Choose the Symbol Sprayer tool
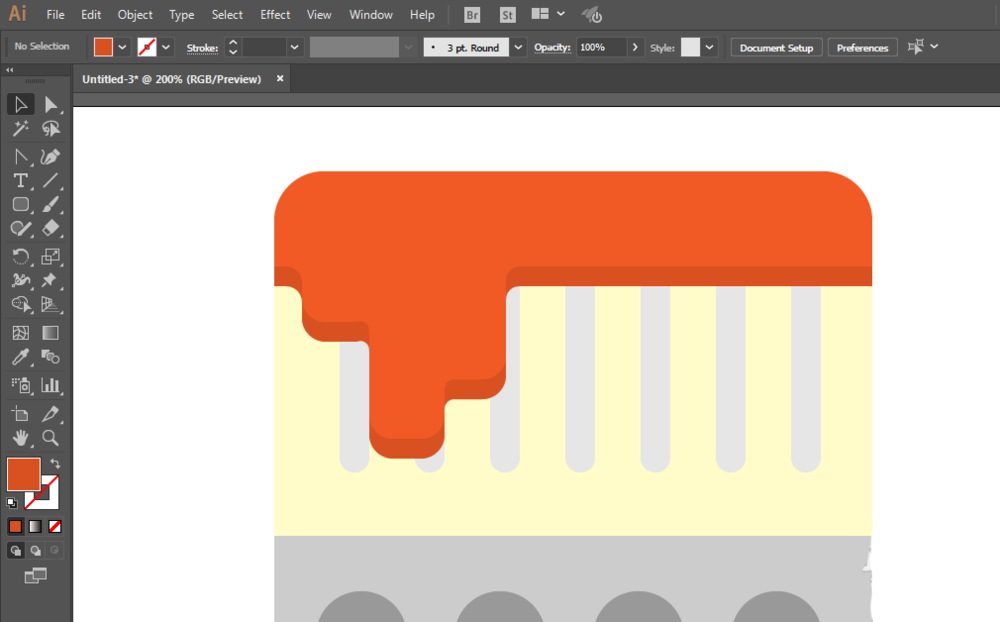The width and height of the screenshot is (1000, 622). point(20,385)
